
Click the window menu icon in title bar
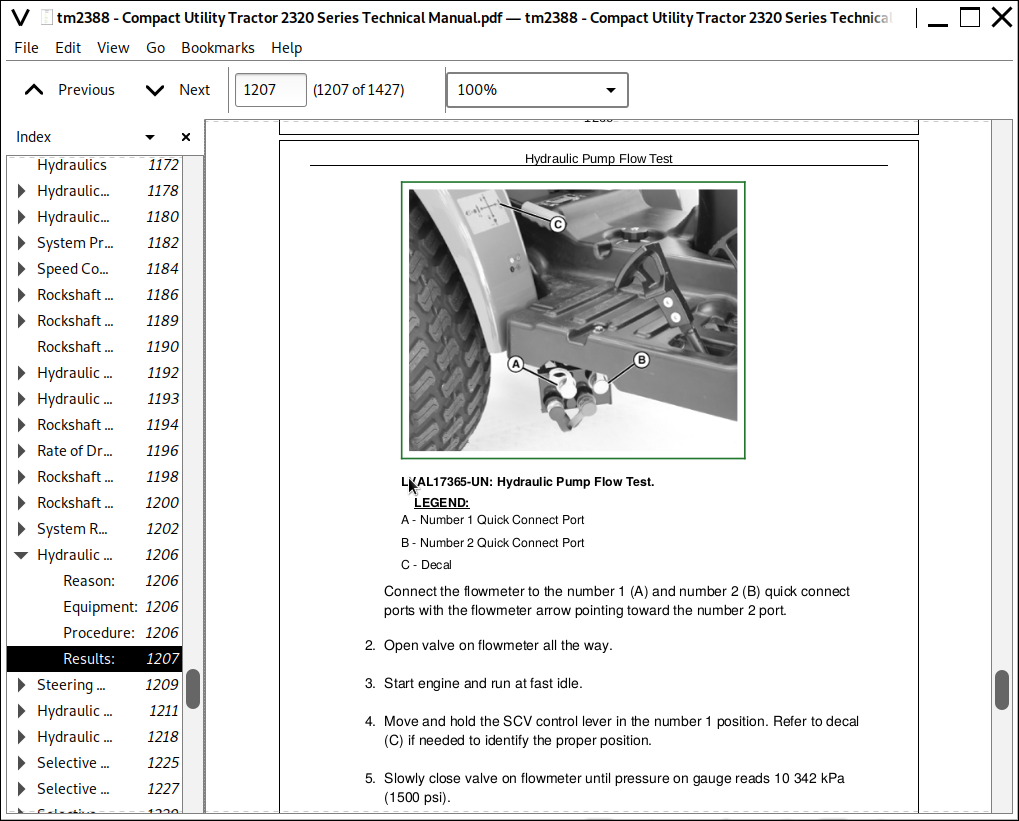[21, 18]
